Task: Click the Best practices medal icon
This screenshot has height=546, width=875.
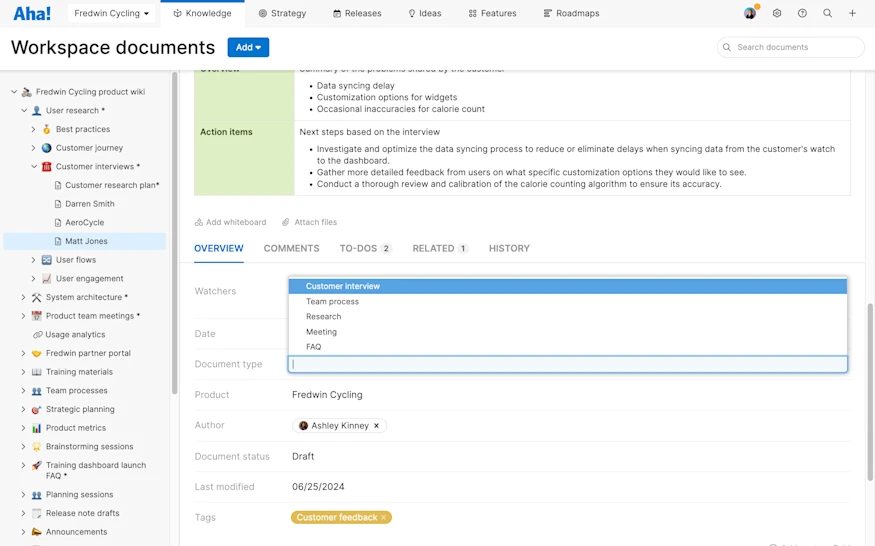Action: (x=47, y=129)
